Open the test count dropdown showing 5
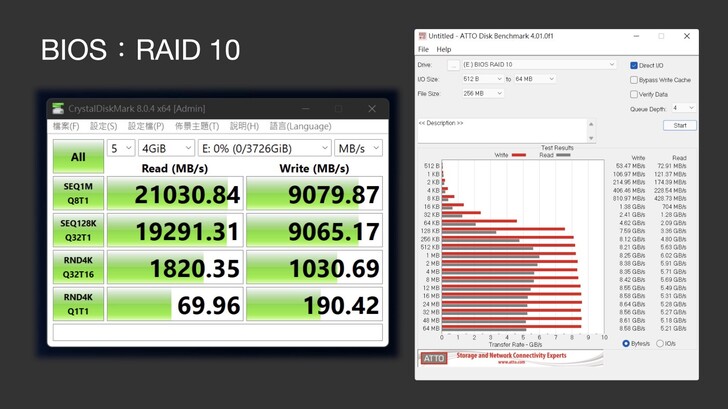Image resolution: width=728 pixels, height=409 pixels. point(121,149)
